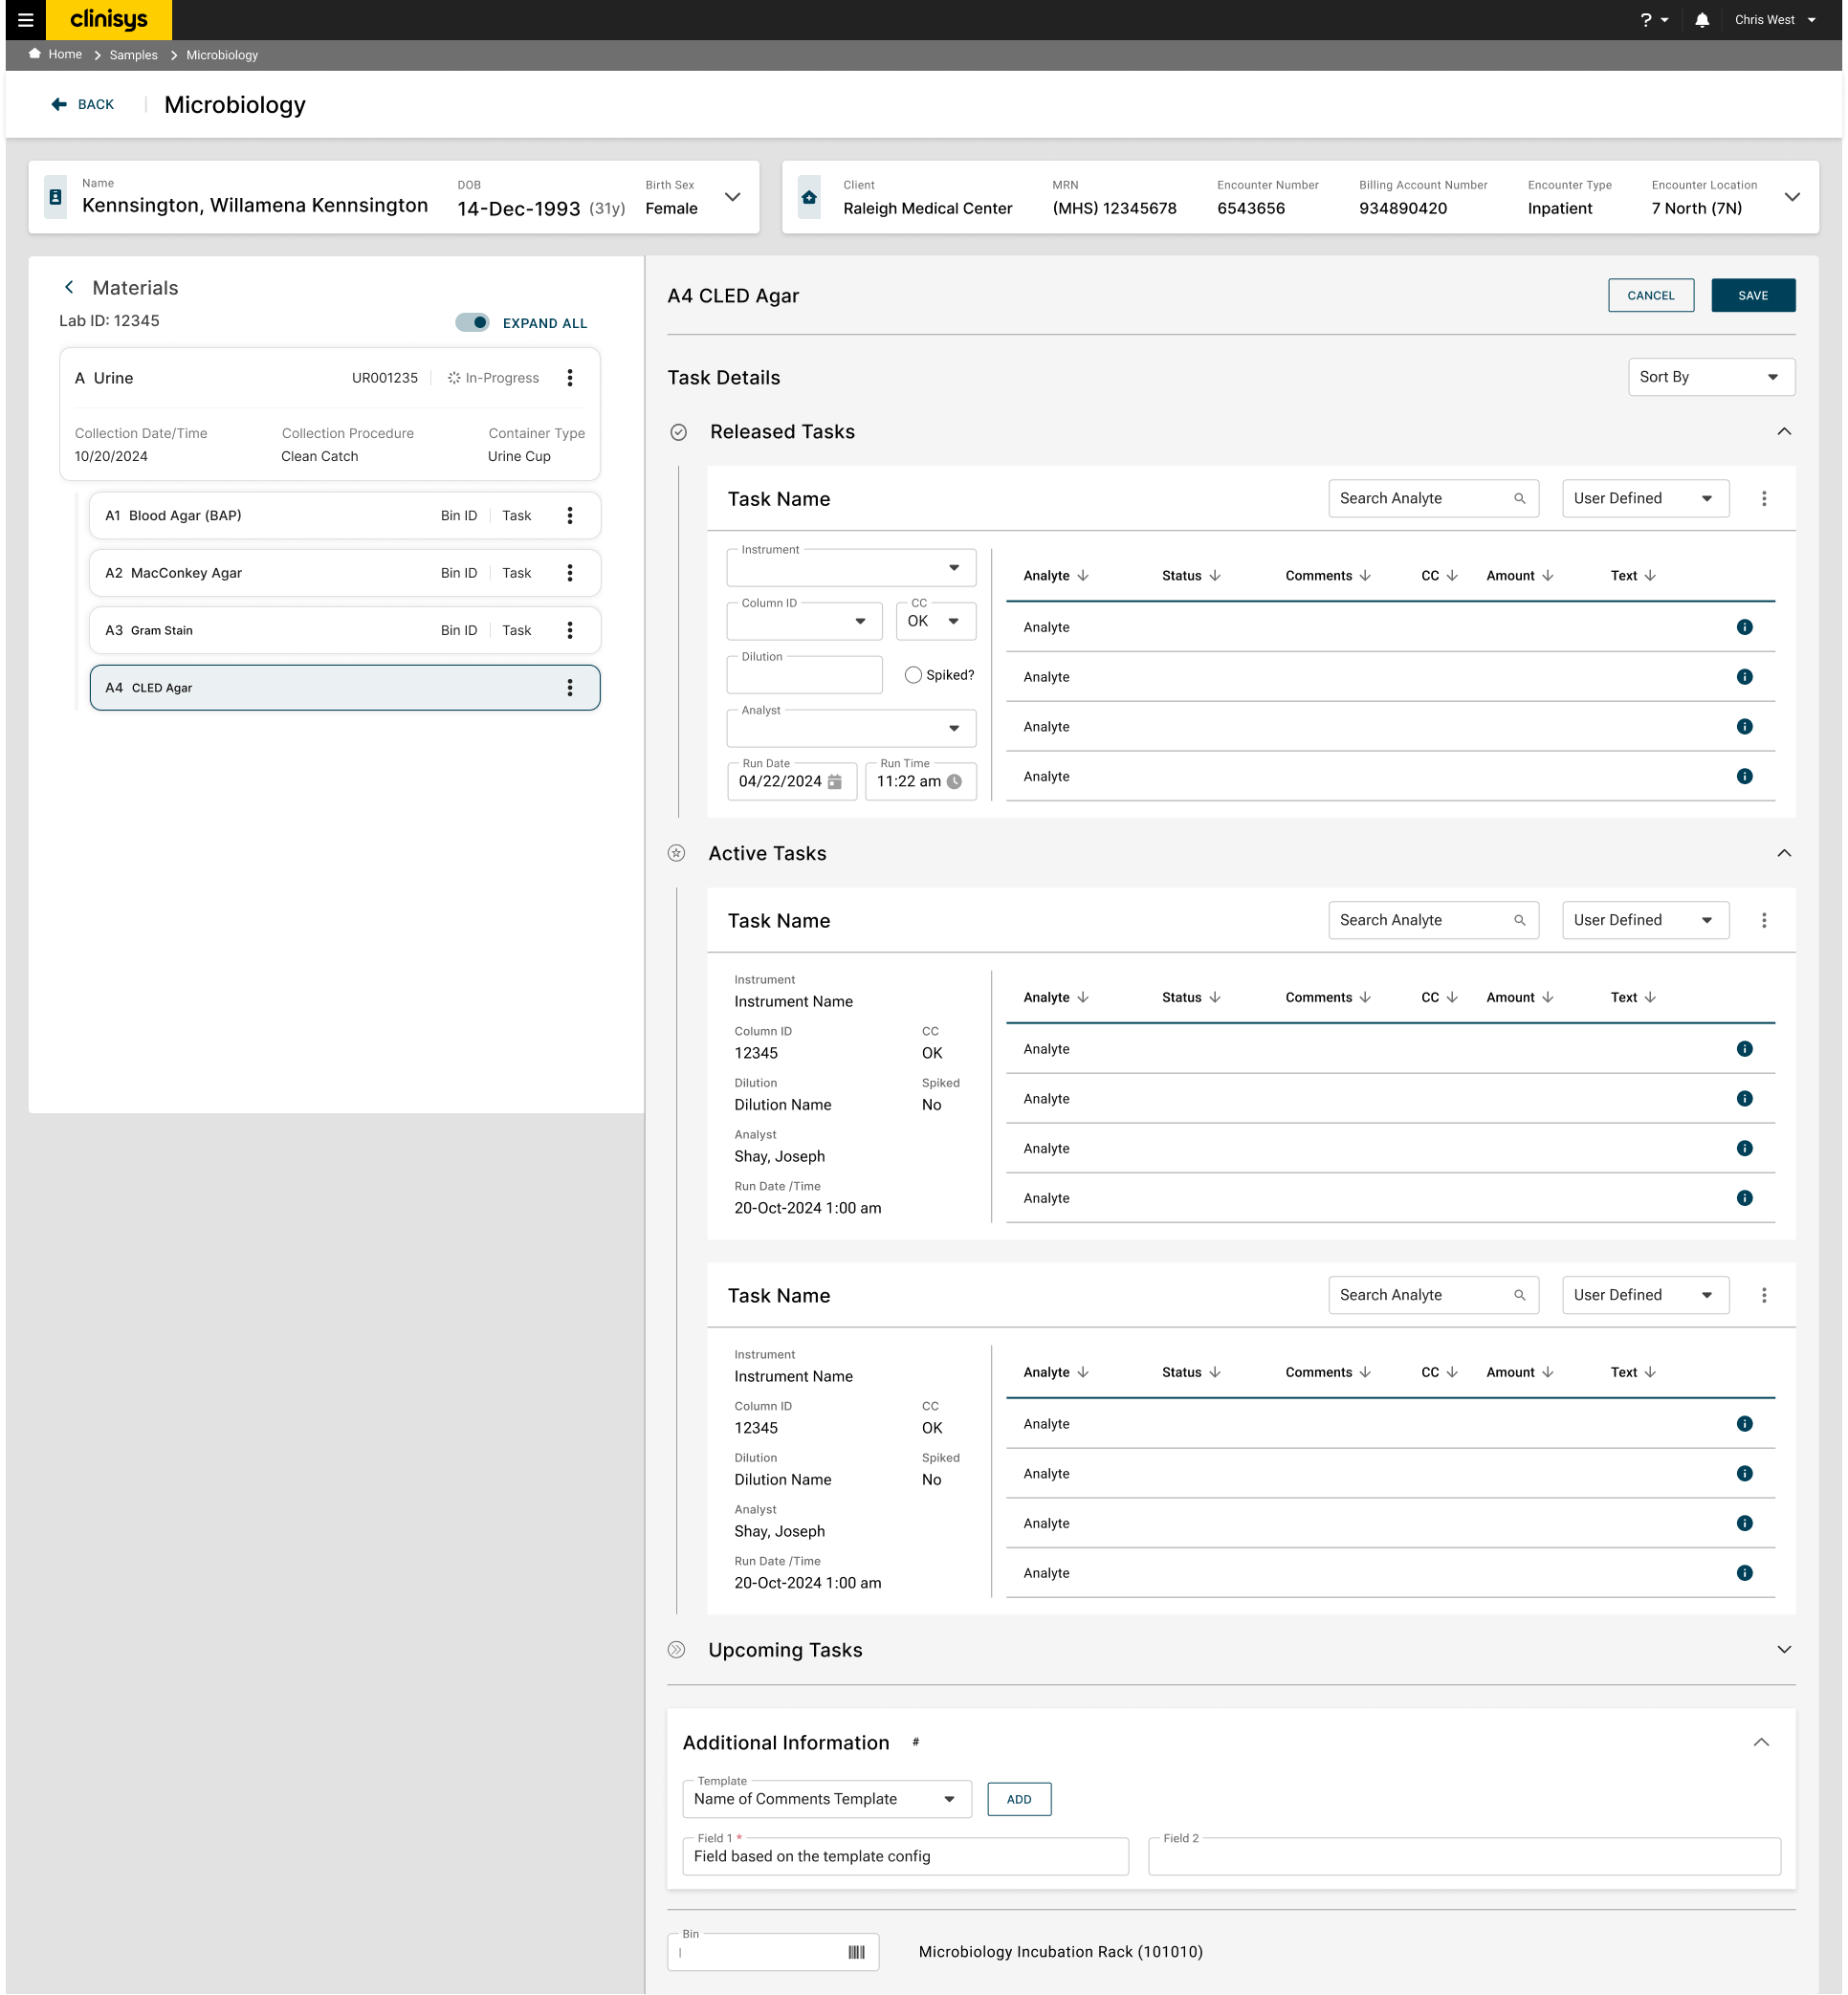Click the Field 2 input
Image resolution: width=1848 pixels, height=1995 pixels.
(x=1464, y=1856)
